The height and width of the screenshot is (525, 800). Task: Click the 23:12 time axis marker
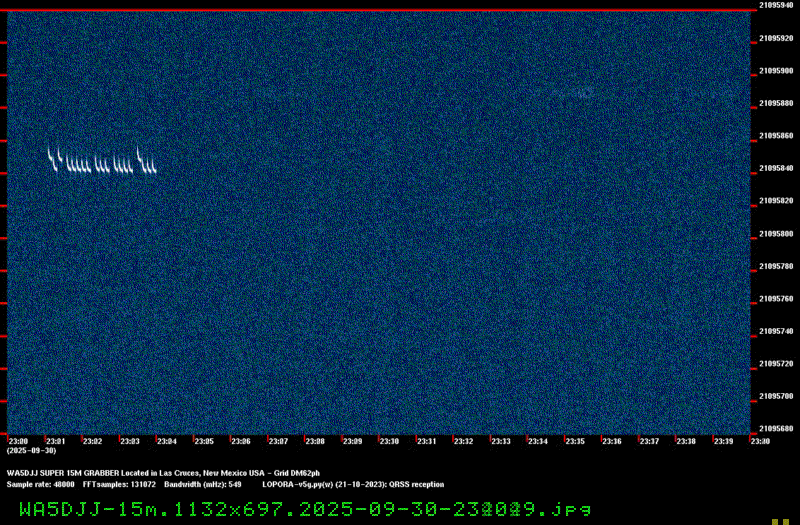pyautogui.click(x=463, y=441)
